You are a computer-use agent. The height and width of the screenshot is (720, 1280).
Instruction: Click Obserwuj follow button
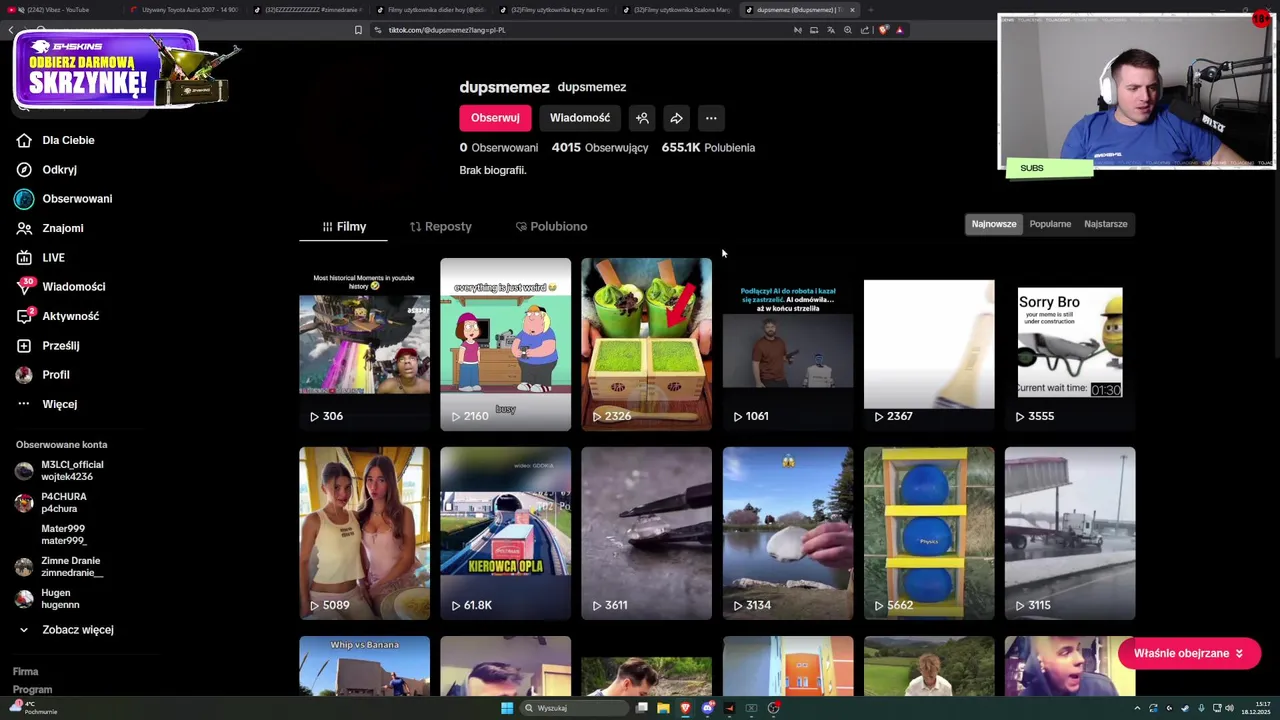495,118
